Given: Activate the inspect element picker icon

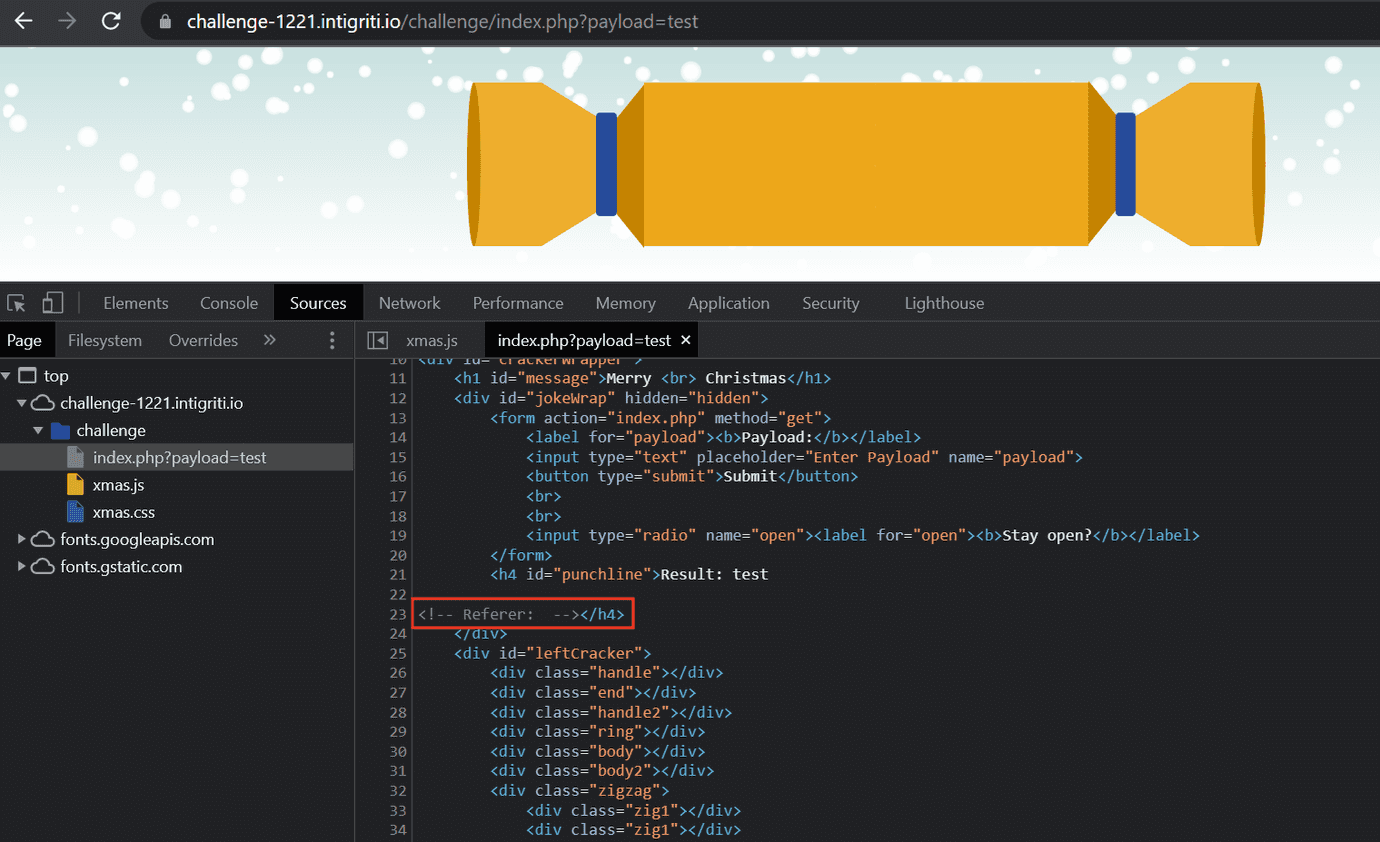Looking at the screenshot, I should click(x=16, y=303).
